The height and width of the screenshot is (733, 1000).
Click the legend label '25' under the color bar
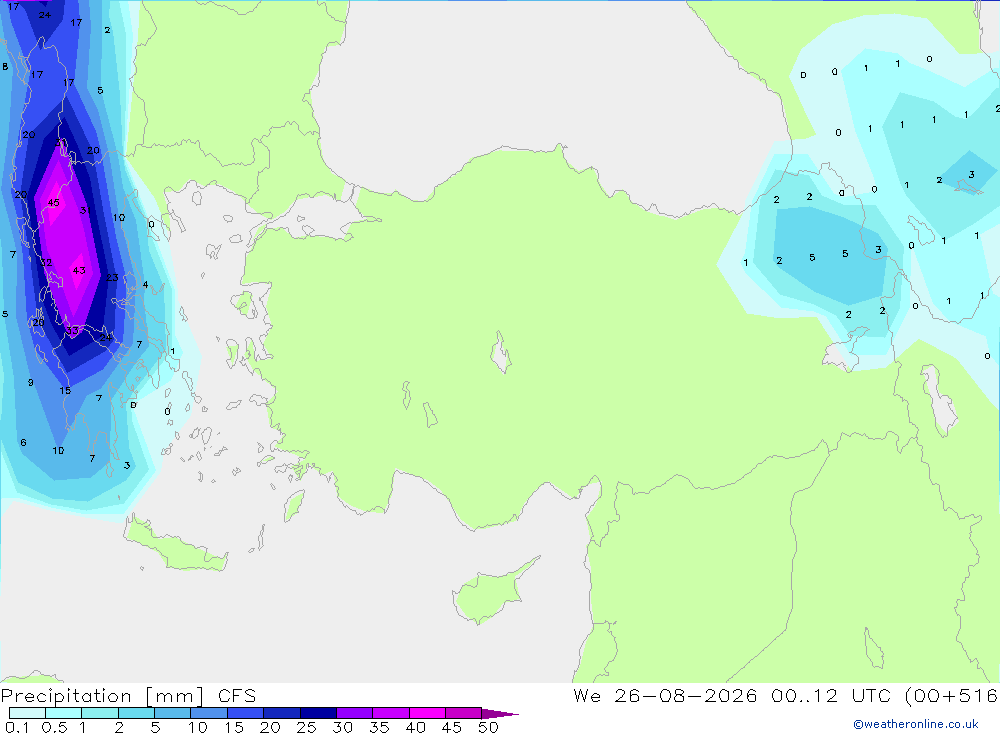tap(306, 727)
